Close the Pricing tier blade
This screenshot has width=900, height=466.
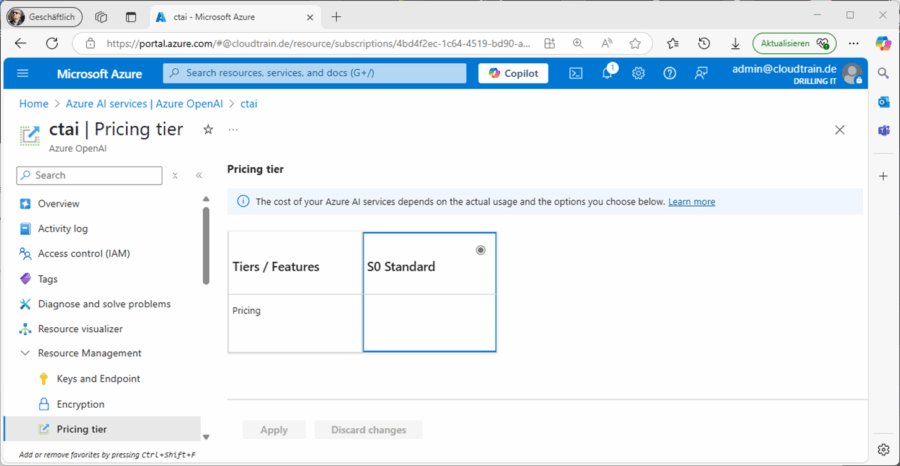(x=840, y=130)
